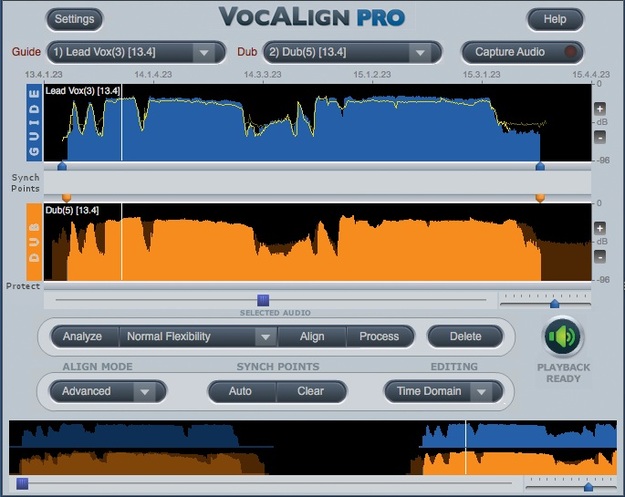This screenshot has height=497, width=625.
Task: Click the Dub waveform display
Action: 318,242
